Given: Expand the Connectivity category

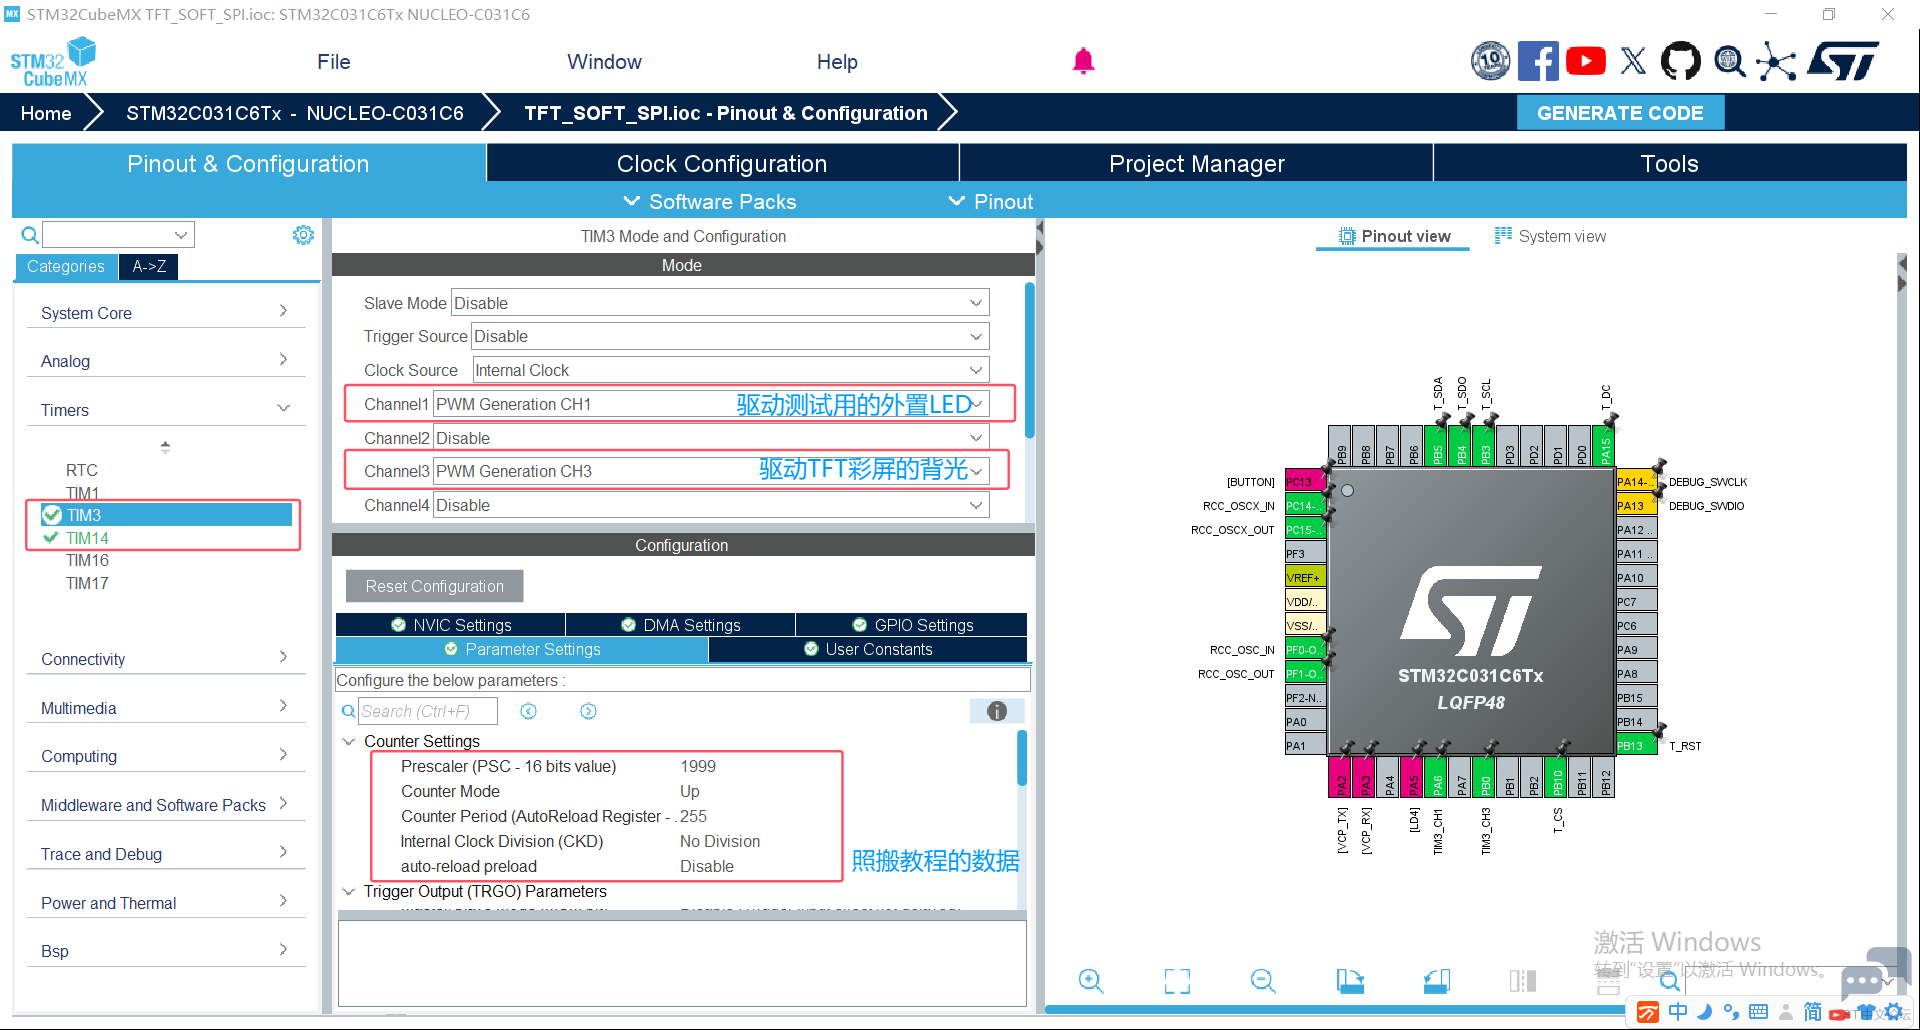Looking at the screenshot, I should (165, 659).
